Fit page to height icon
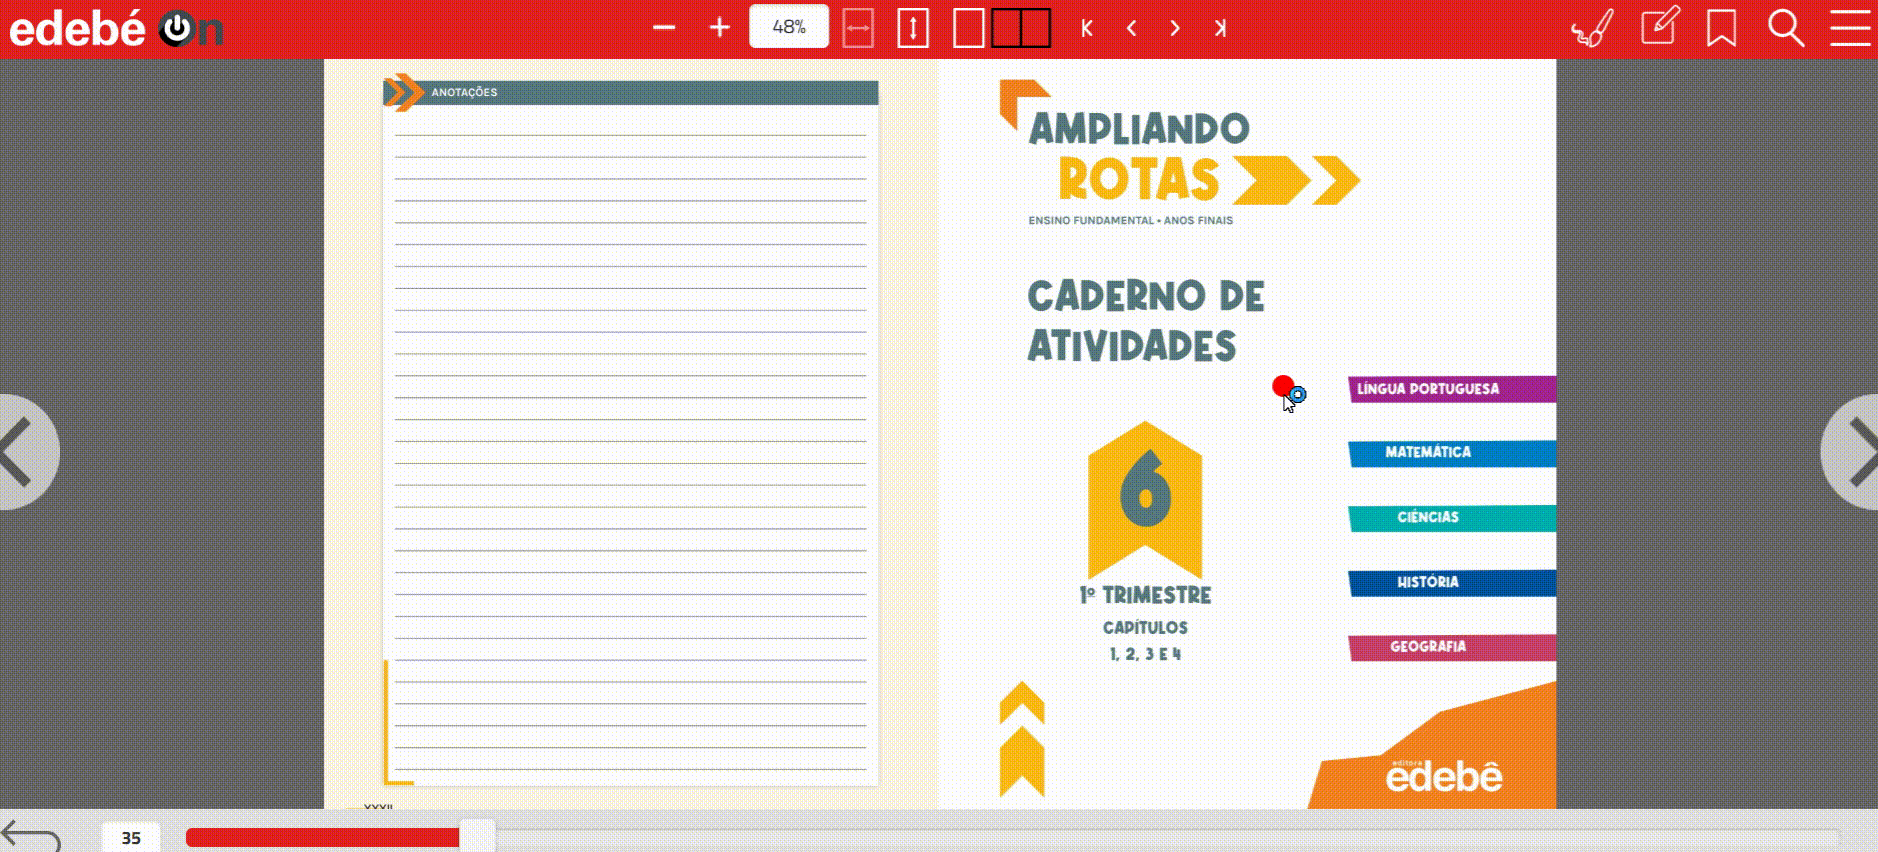1878x852 pixels. (913, 28)
